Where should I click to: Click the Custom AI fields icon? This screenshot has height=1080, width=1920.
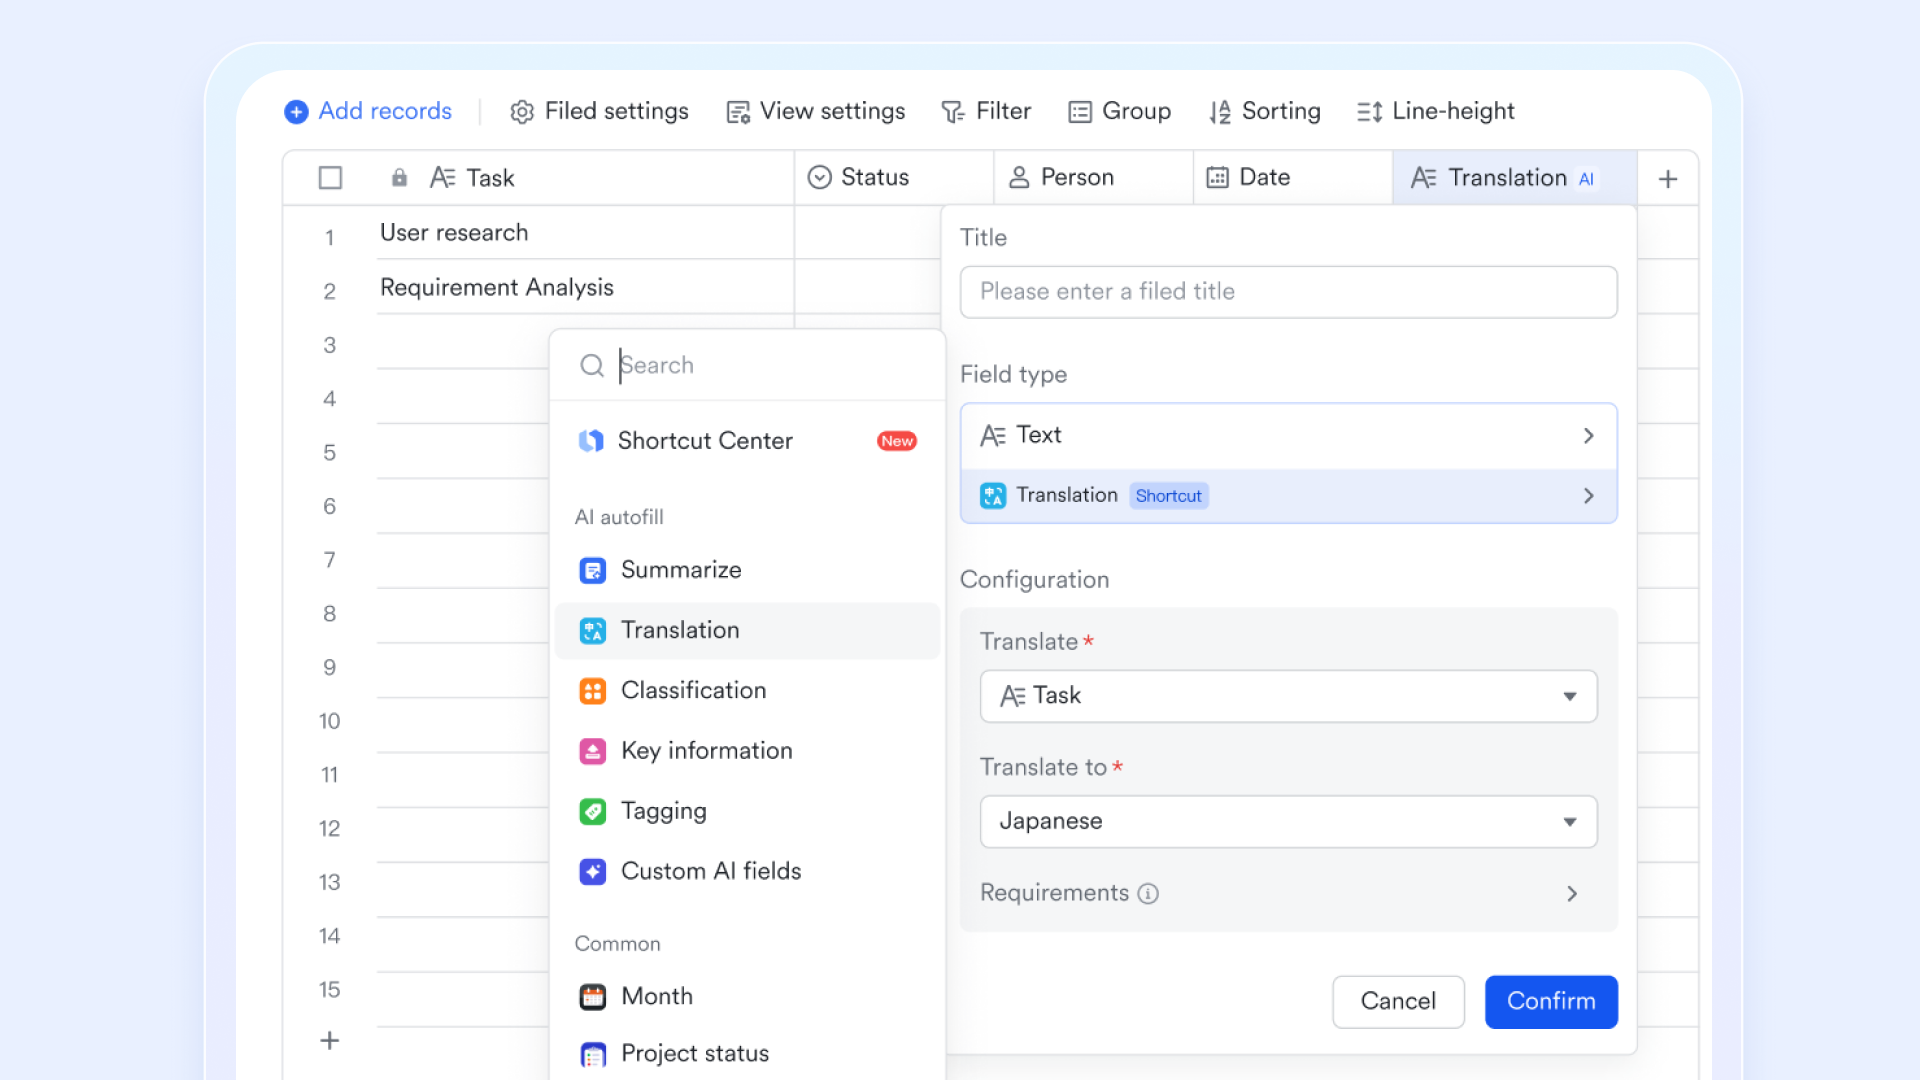tap(593, 872)
